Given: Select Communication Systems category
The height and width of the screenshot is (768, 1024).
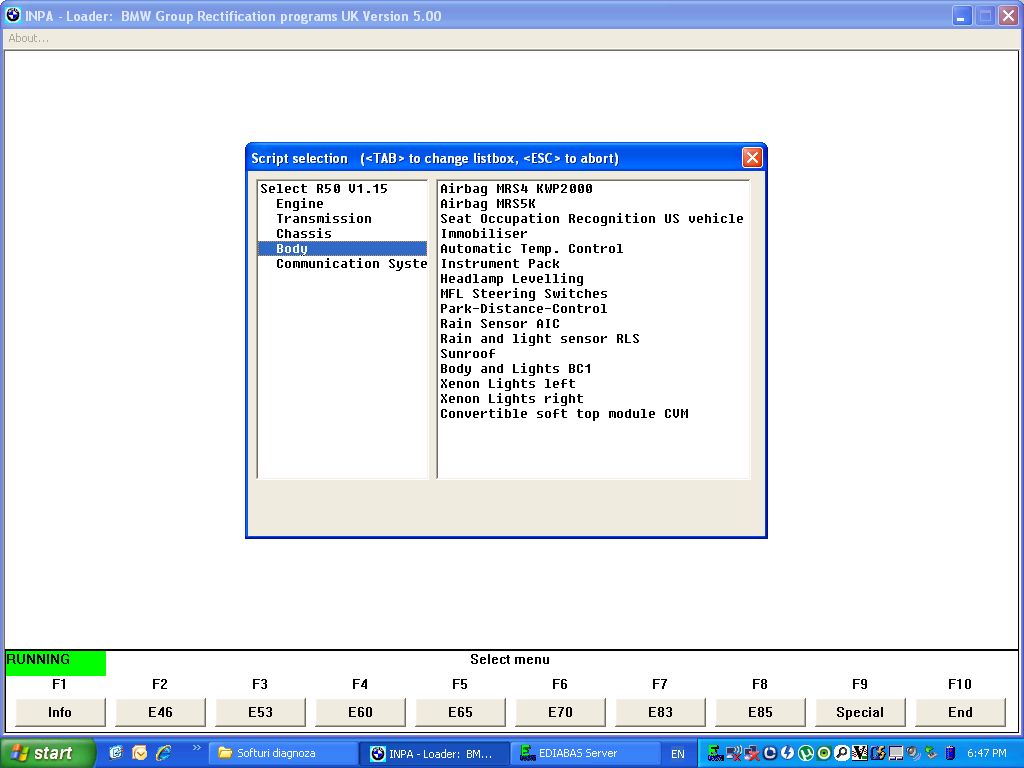Looking at the screenshot, I should 351,264.
